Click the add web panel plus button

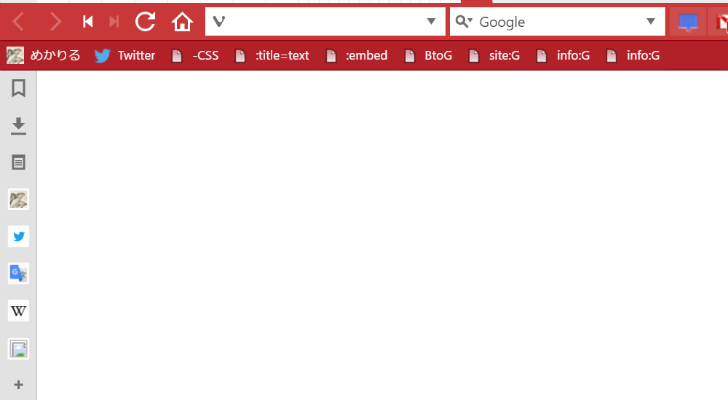point(19,385)
